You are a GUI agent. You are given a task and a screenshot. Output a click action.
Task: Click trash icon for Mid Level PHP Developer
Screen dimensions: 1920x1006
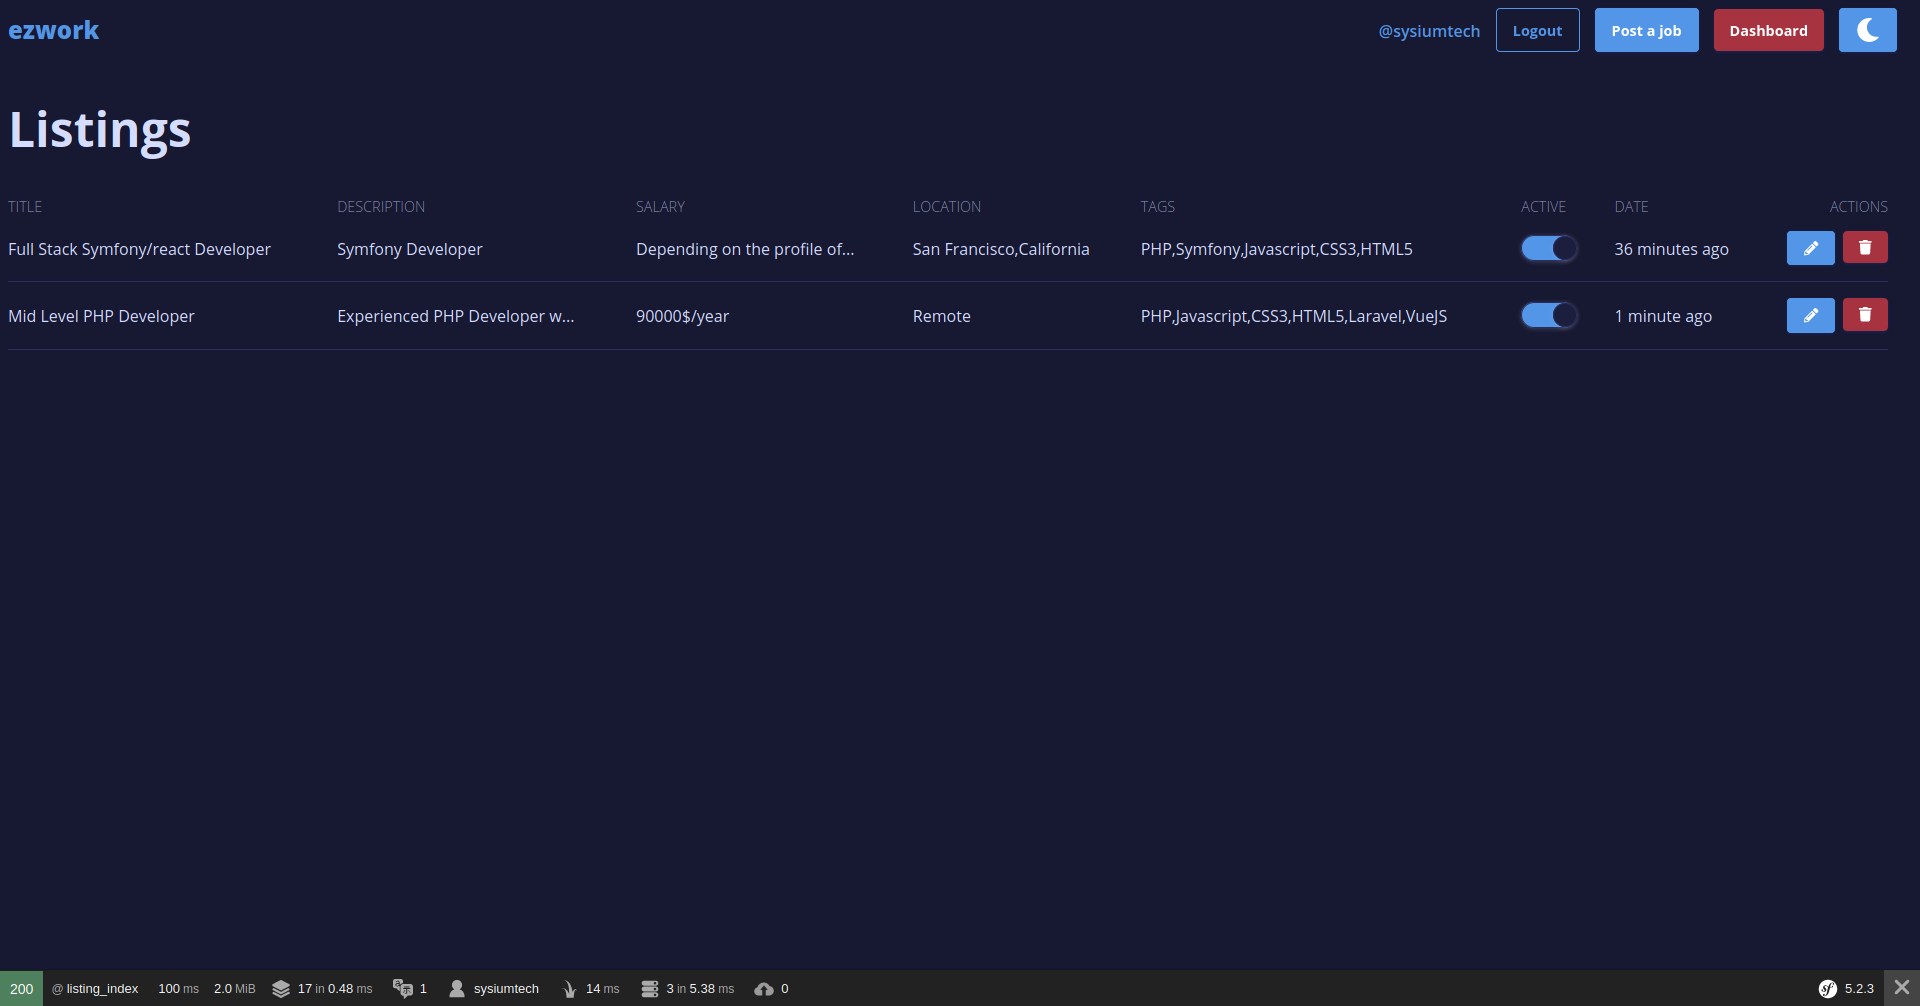click(x=1865, y=315)
